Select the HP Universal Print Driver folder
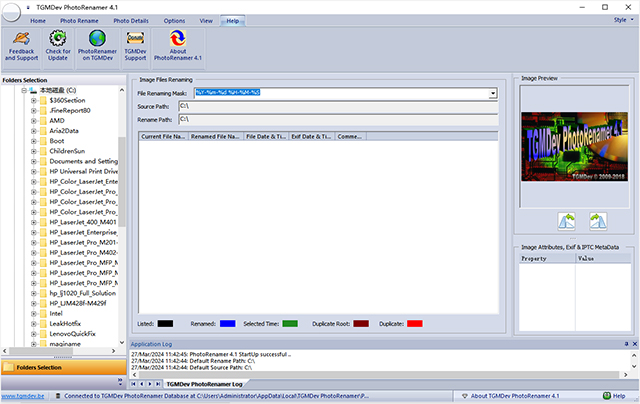 pyautogui.click(x=83, y=171)
